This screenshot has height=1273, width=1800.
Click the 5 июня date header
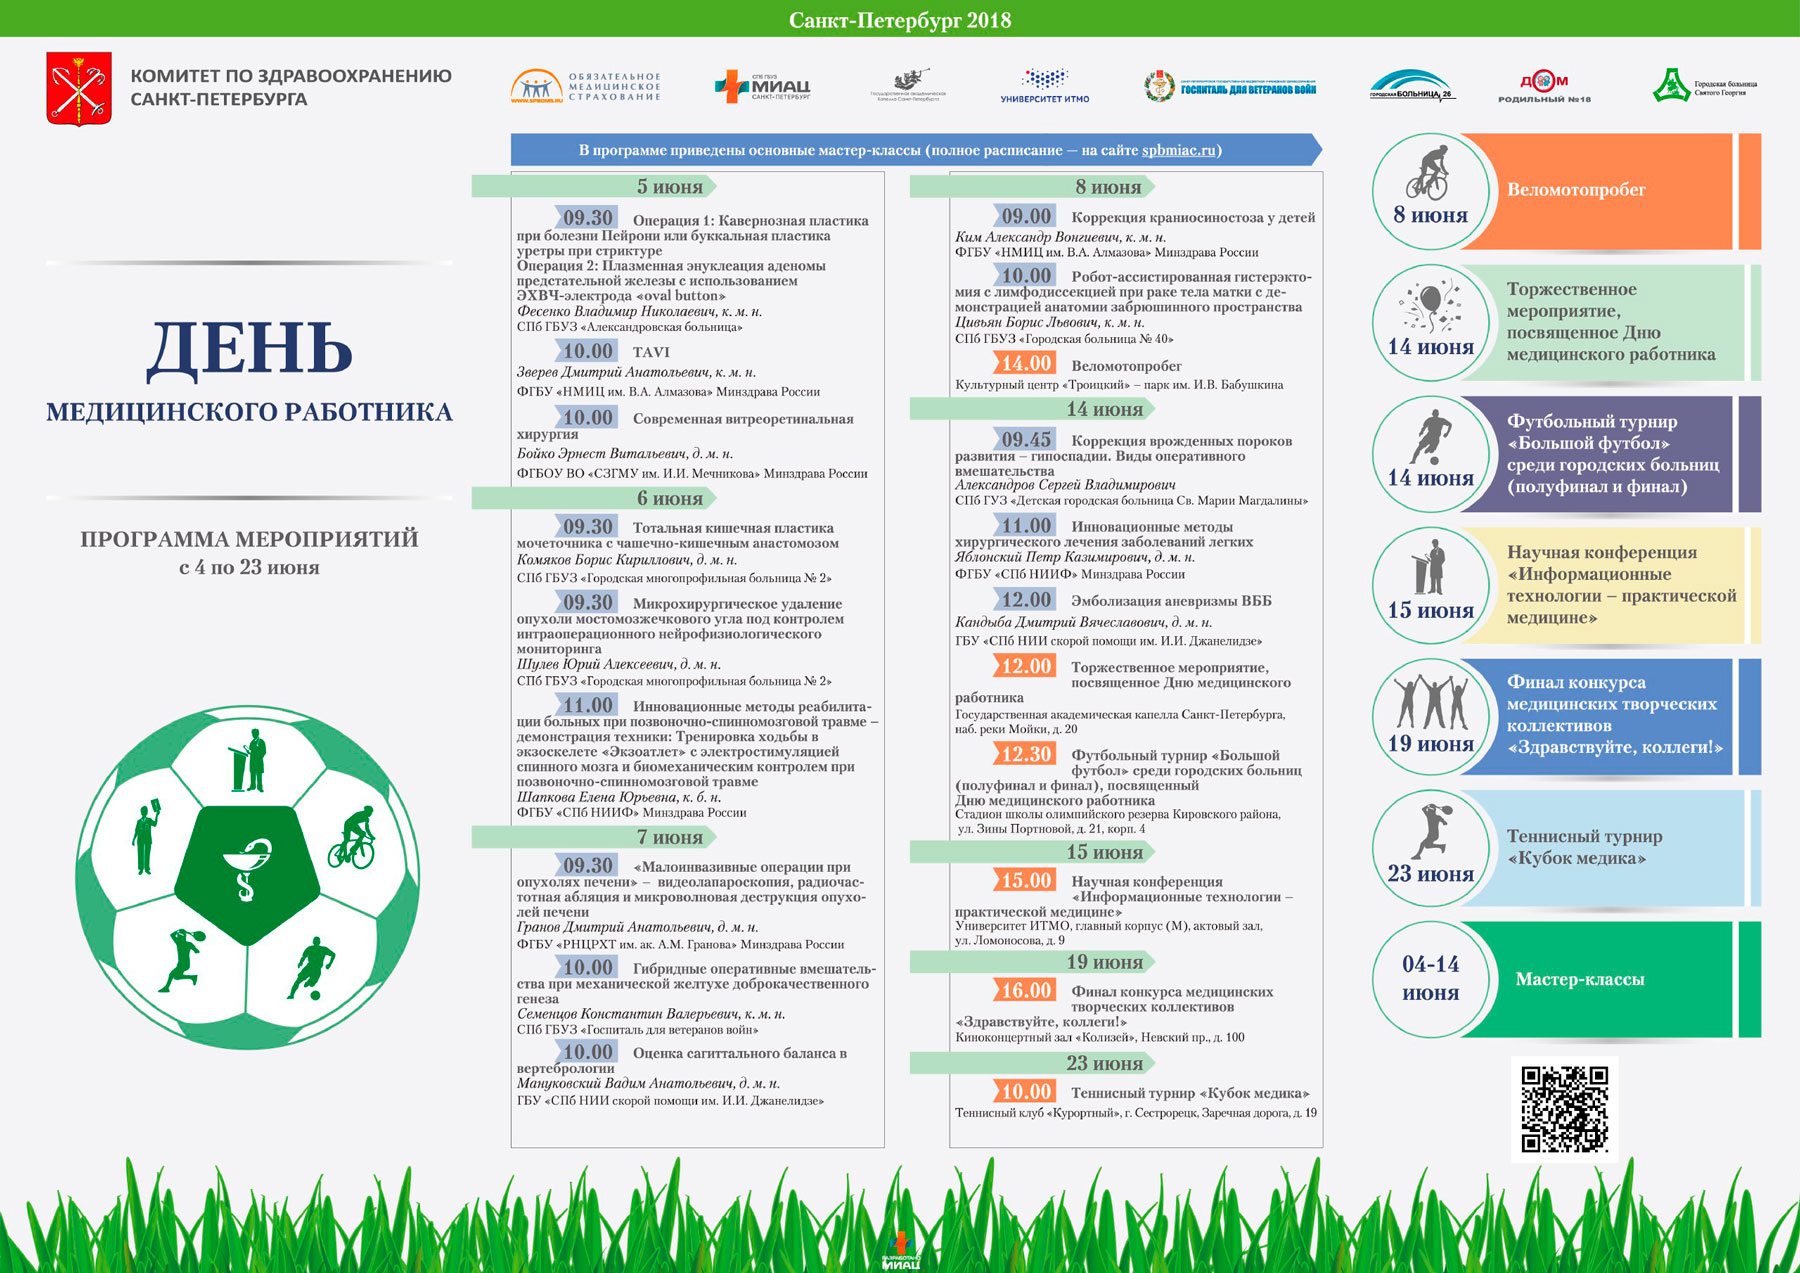click(x=669, y=187)
